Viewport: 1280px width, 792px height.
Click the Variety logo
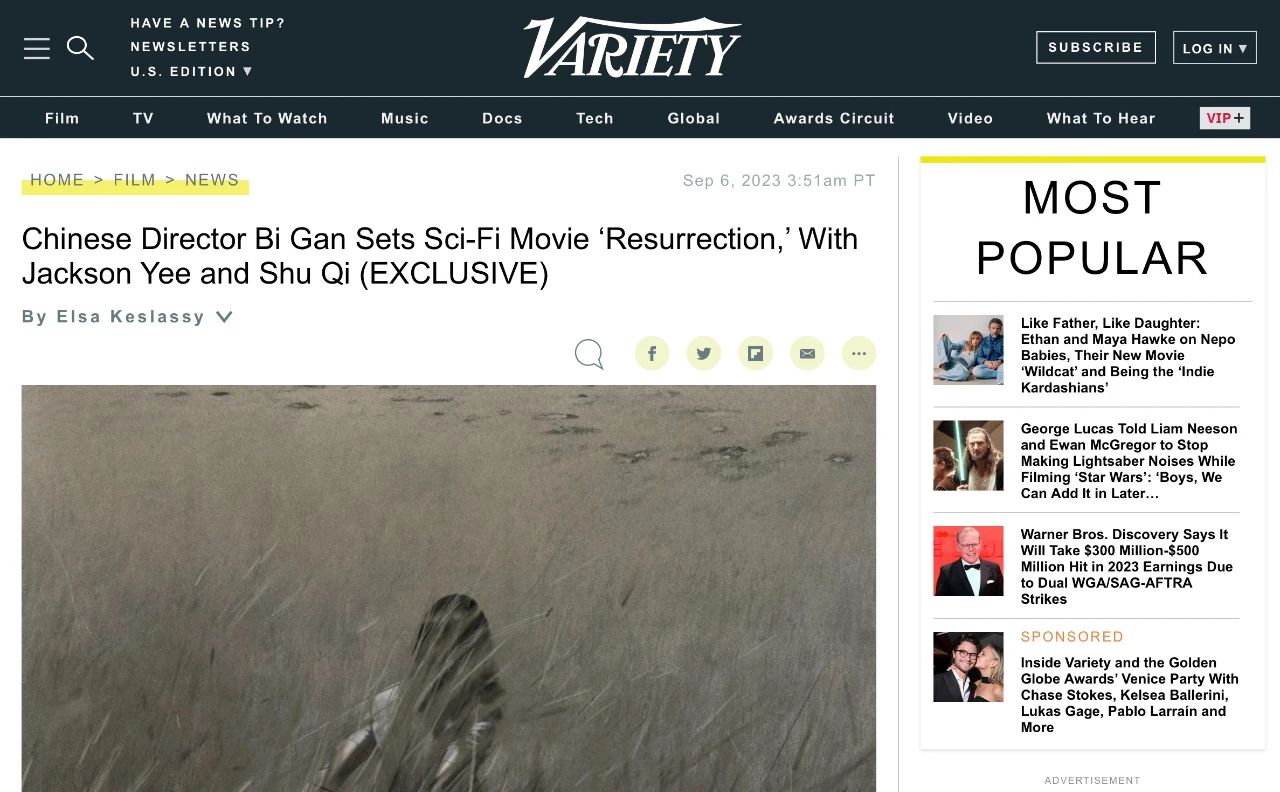click(x=632, y=47)
